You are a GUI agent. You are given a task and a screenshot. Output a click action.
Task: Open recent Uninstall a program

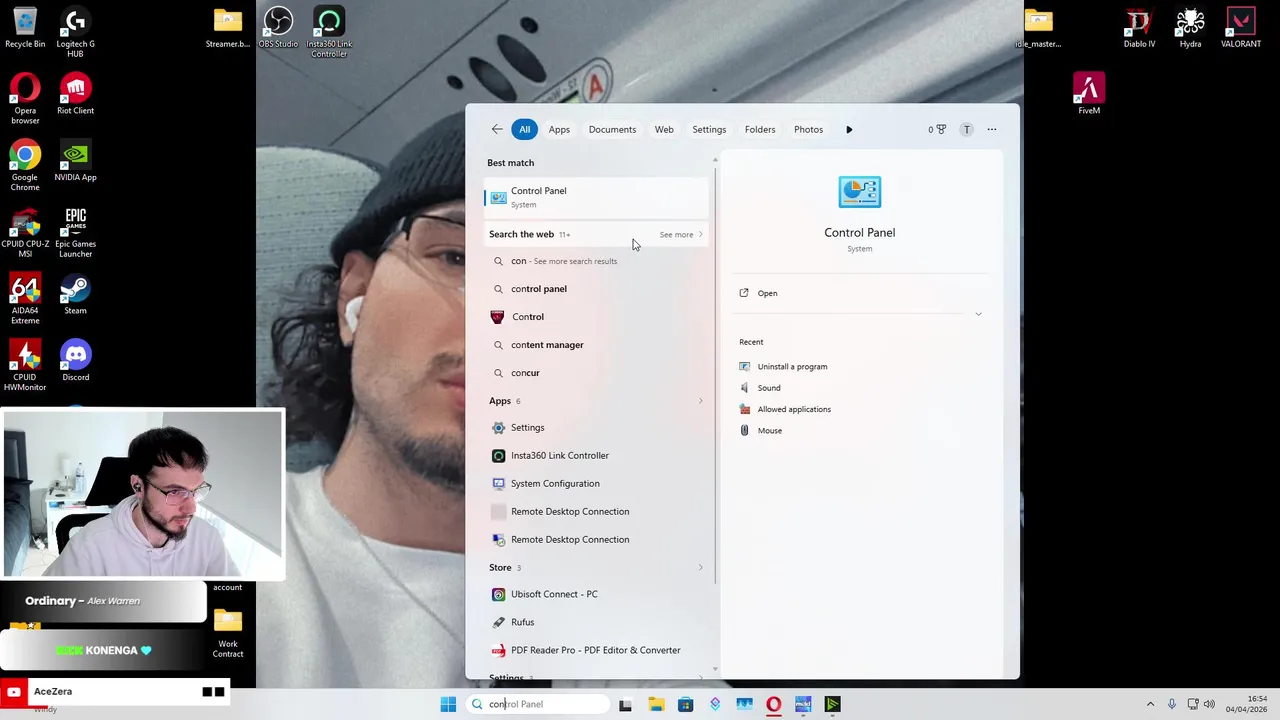[x=792, y=366]
